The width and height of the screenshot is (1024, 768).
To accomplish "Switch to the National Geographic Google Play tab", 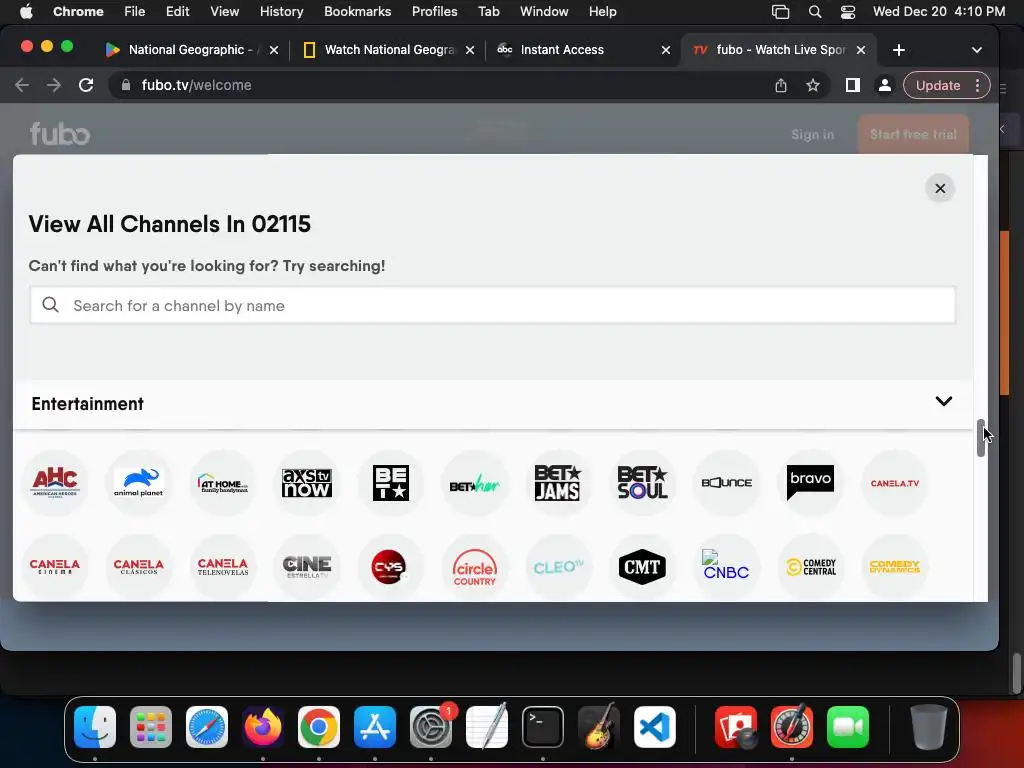I will point(191,50).
